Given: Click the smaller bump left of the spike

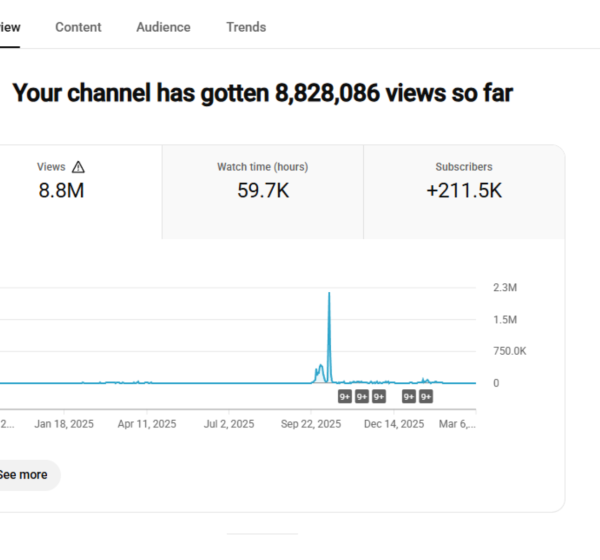Looking at the screenshot, I should pos(320,370).
